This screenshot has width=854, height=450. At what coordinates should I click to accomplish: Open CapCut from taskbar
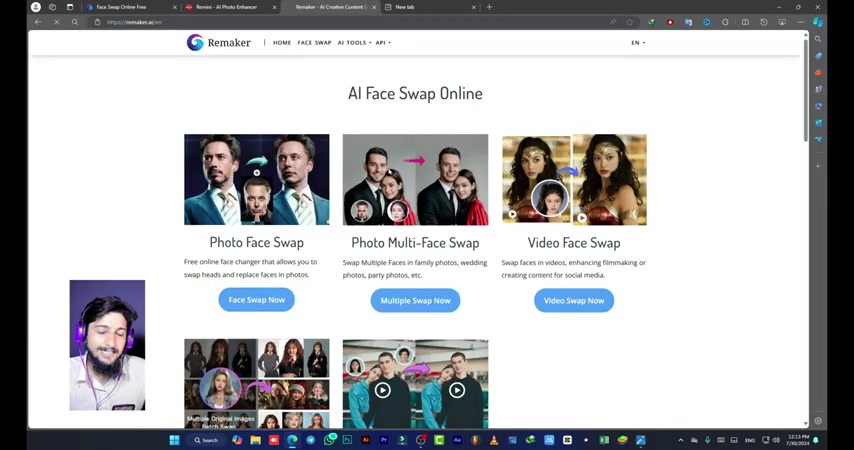tap(567, 440)
